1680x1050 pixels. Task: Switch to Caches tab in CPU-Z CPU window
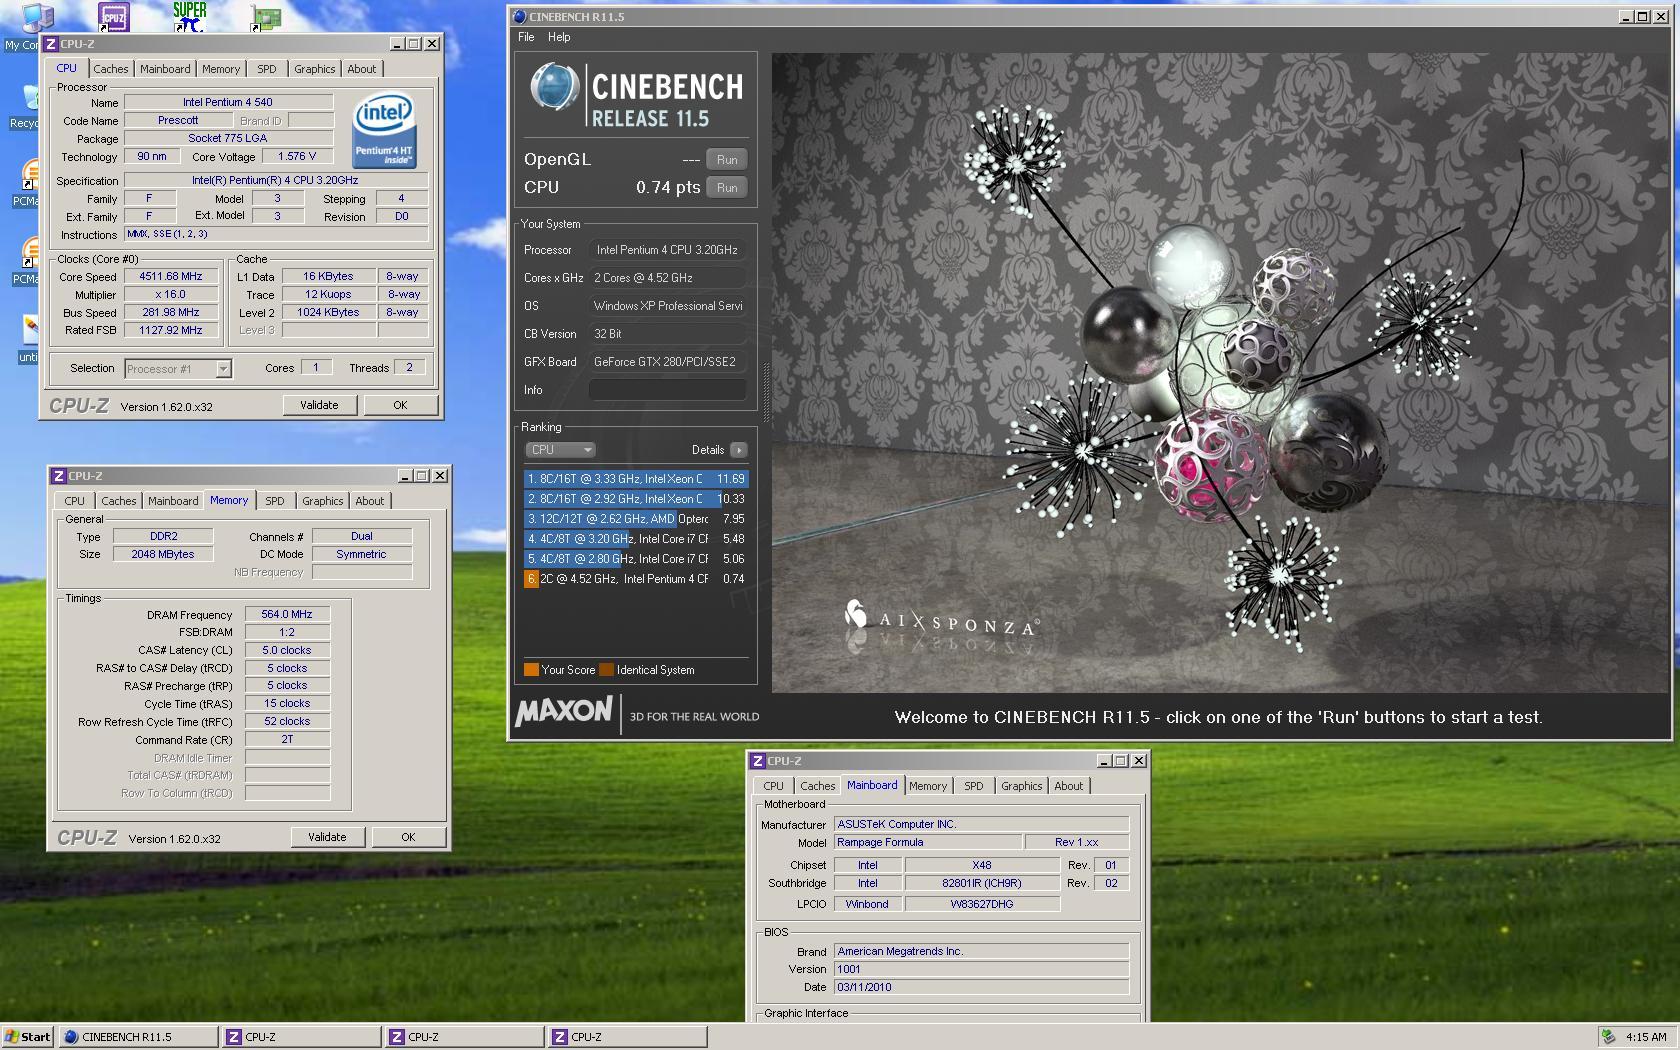pyautogui.click(x=111, y=69)
